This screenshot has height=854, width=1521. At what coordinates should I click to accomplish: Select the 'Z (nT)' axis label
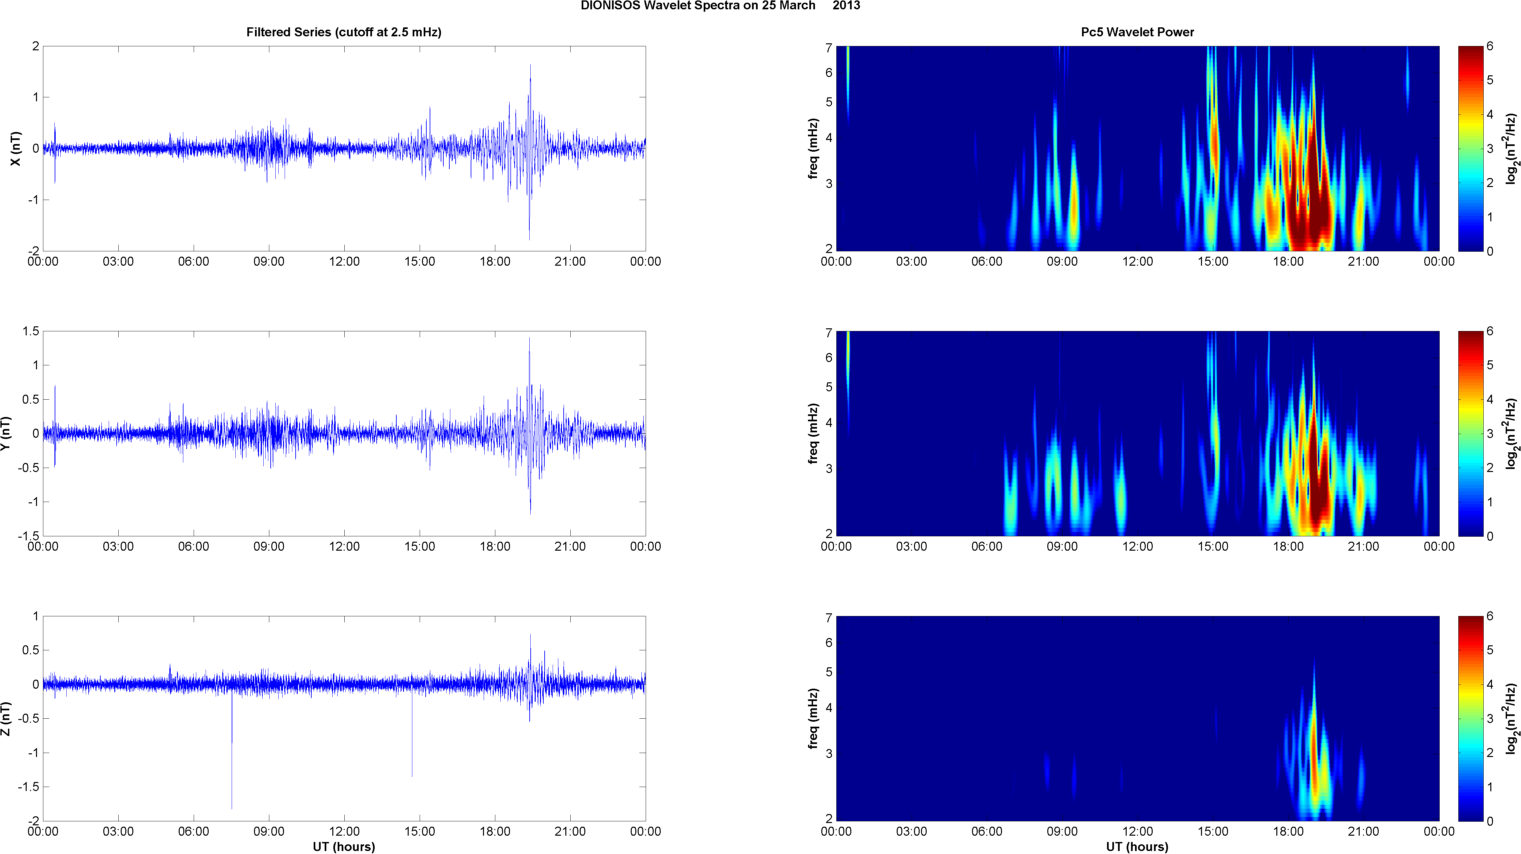(x=6, y=719)
